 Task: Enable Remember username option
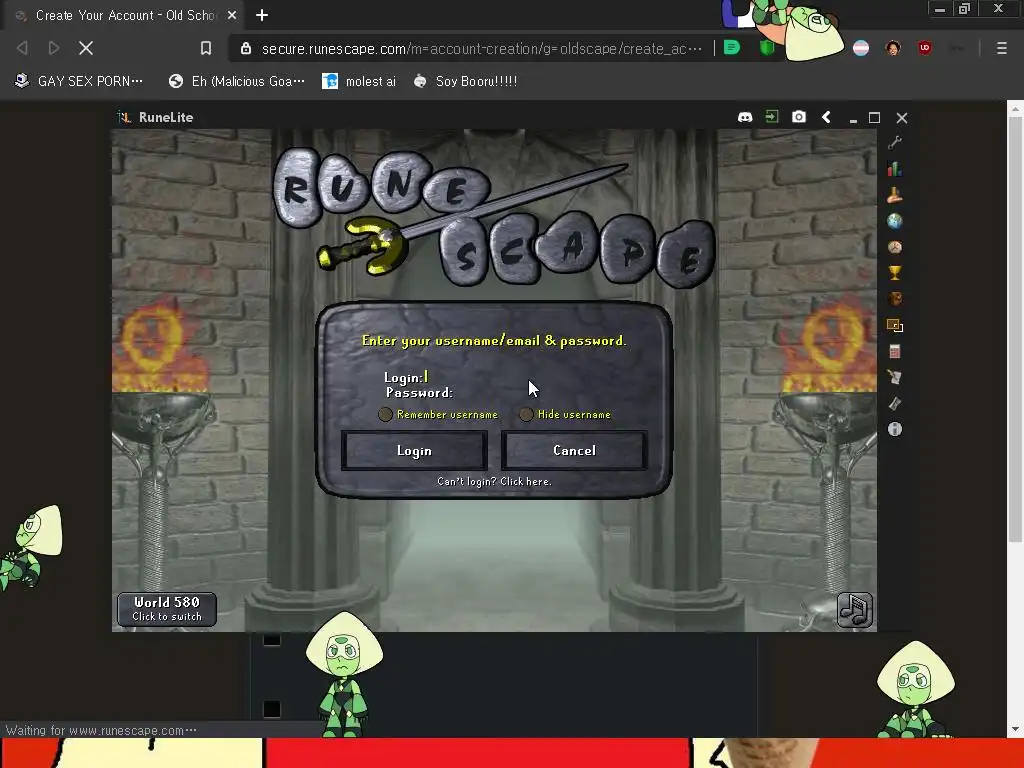click(x=385, y=415)
